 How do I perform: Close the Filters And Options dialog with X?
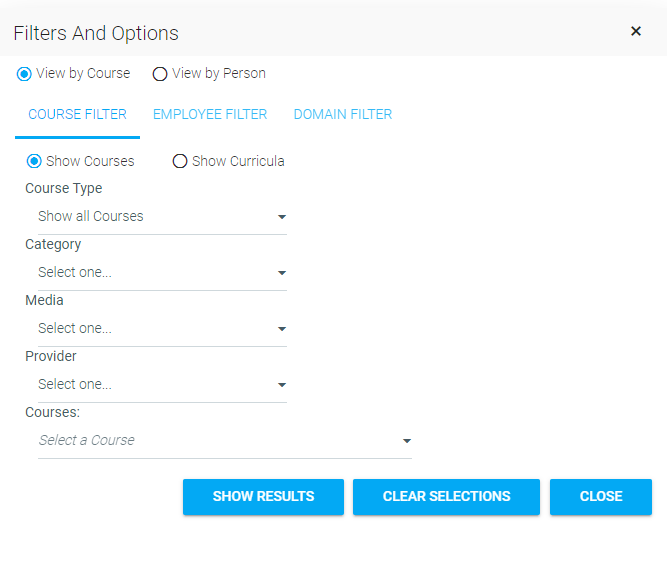point(636,31)
